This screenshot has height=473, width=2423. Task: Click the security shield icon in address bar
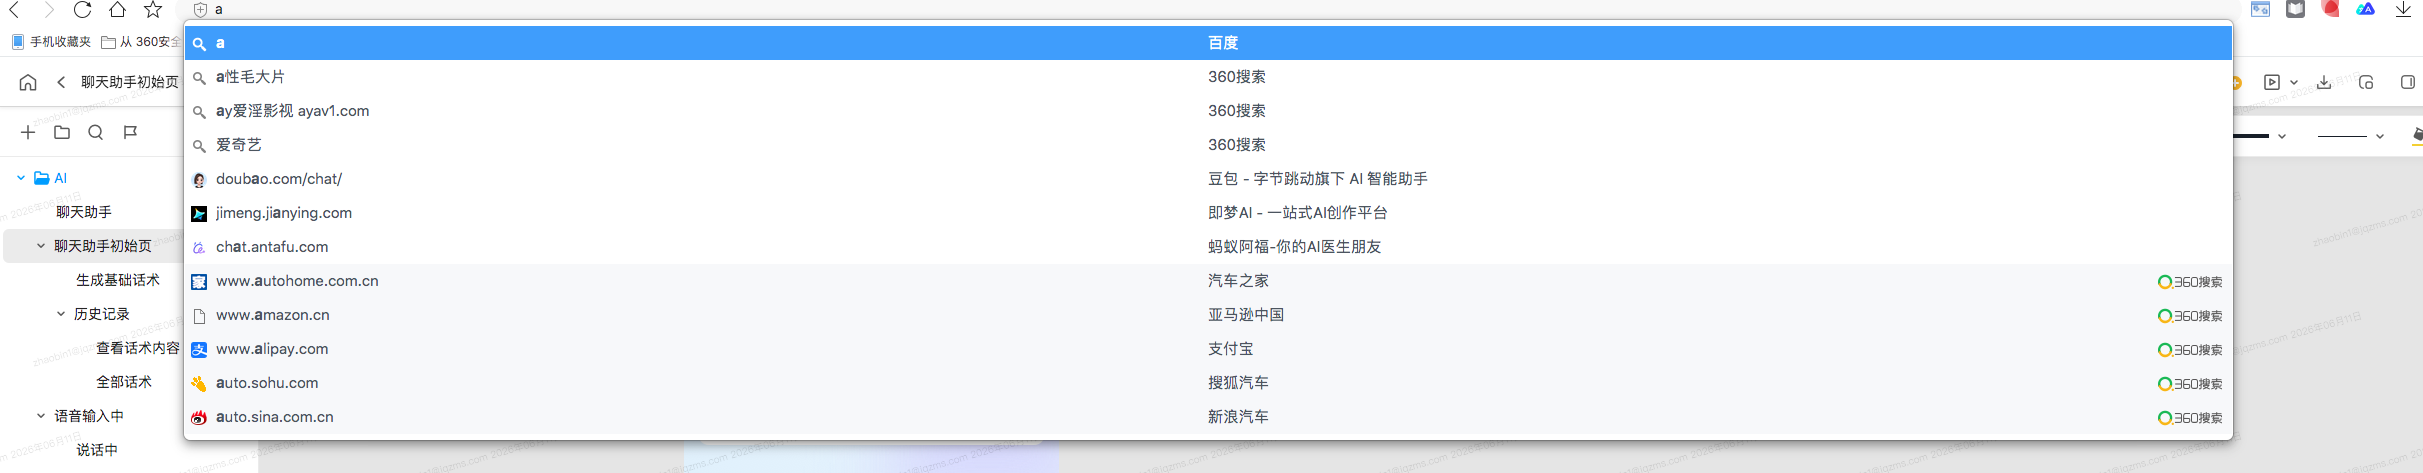200,10
